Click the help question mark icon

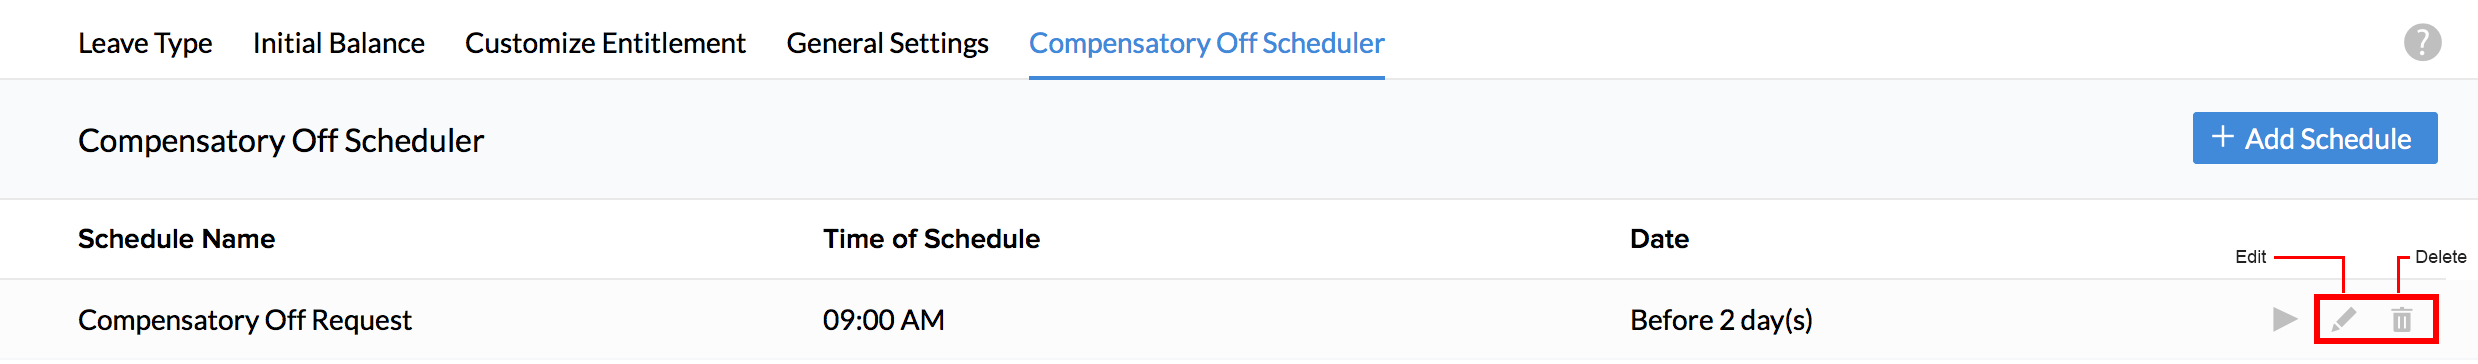click(x=2422, y=42)
